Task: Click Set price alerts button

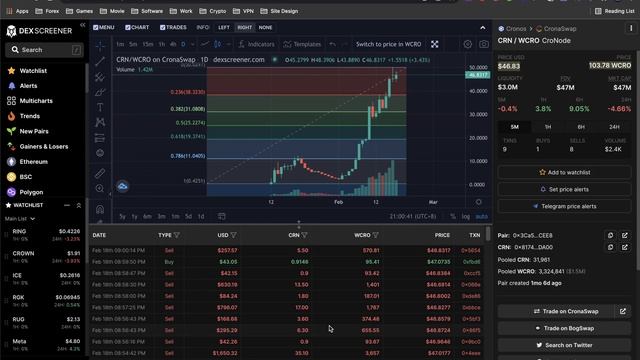Action: coord(564,189)
